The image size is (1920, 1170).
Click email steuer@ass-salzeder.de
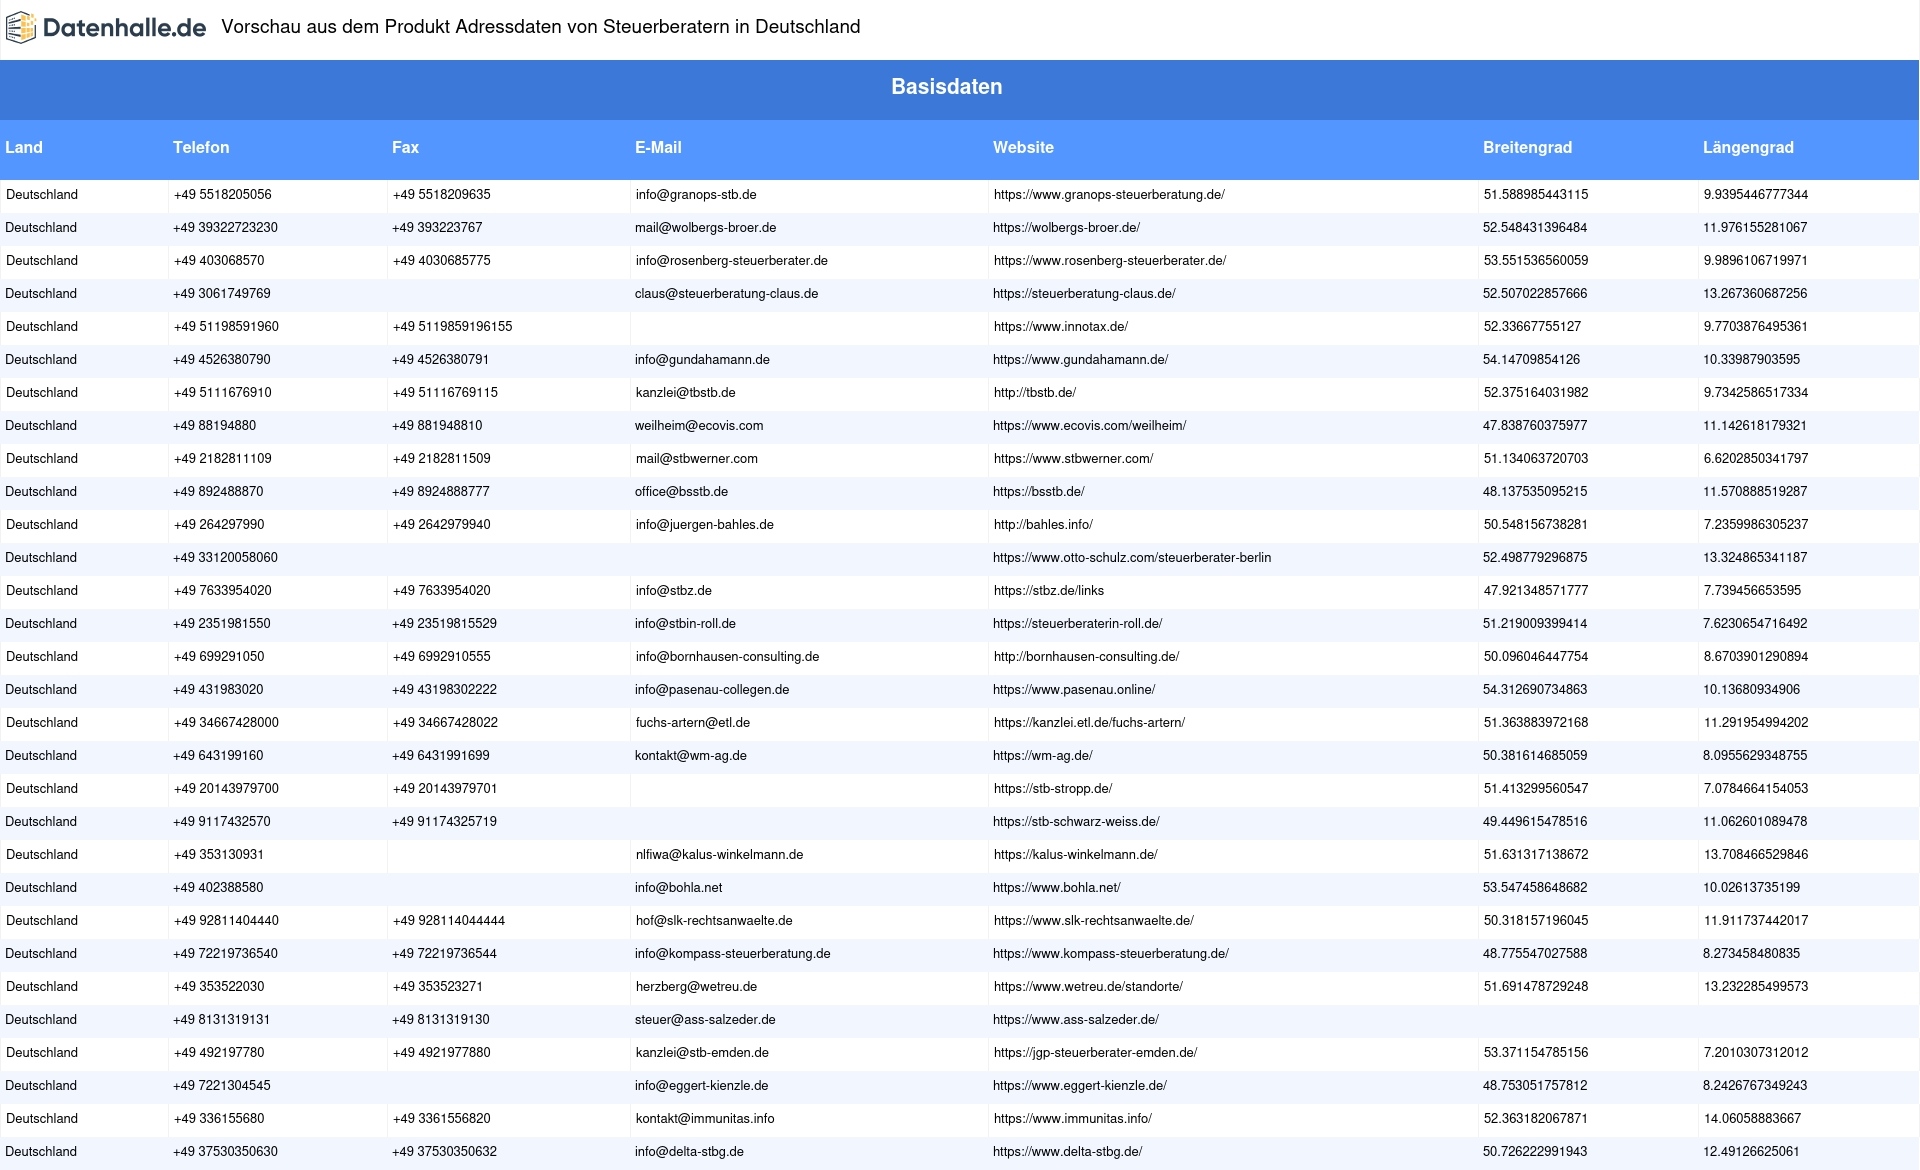[x=705, y=1020]
